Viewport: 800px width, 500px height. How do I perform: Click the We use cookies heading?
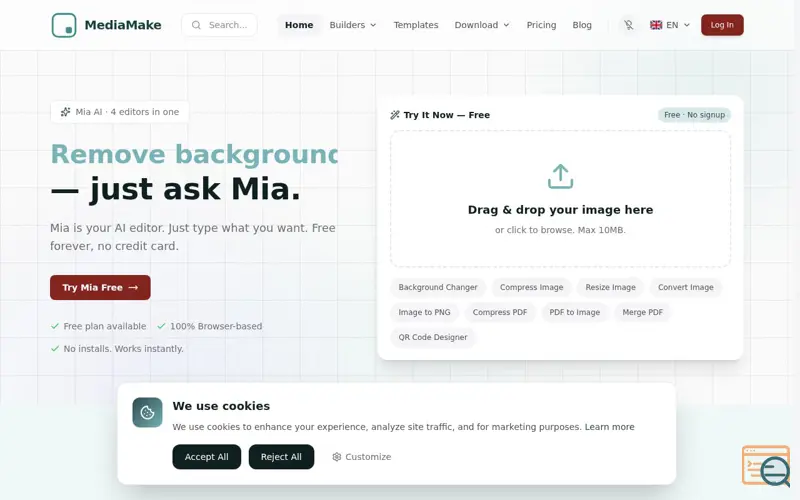(x=221, y=406)
